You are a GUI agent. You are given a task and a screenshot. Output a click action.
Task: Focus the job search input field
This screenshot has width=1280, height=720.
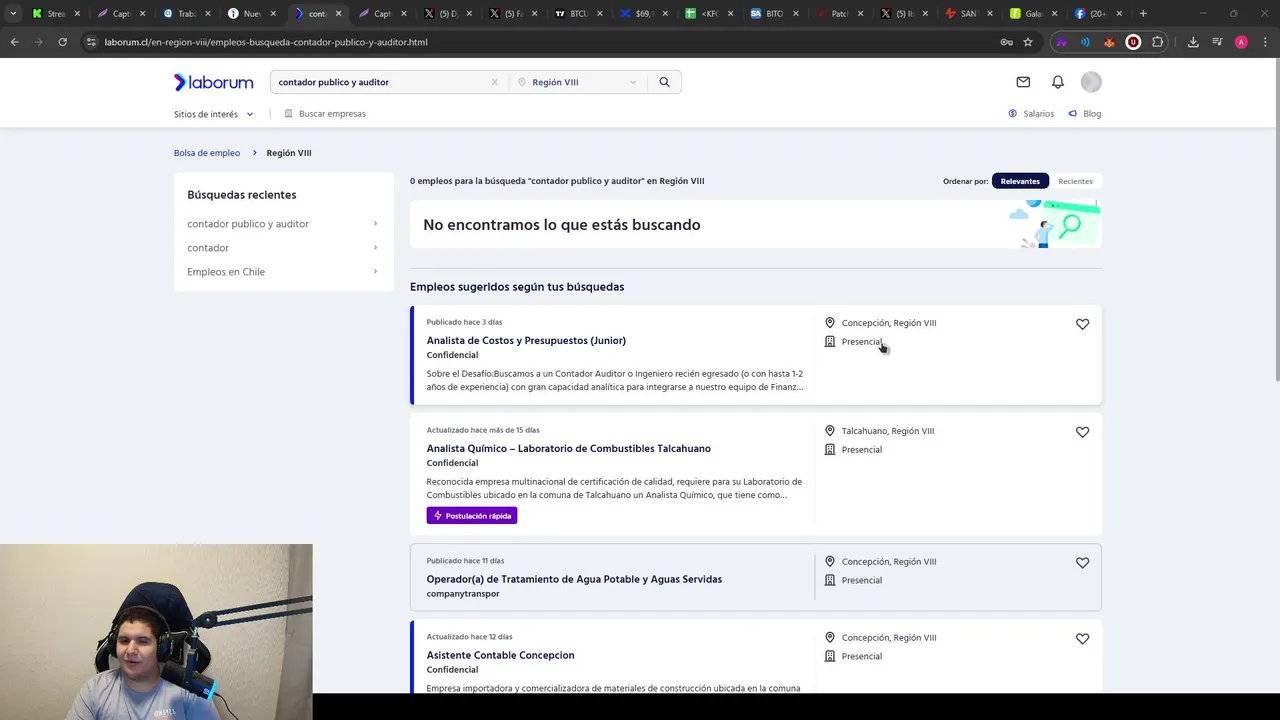pyautogui.click(x=380, y=82)
